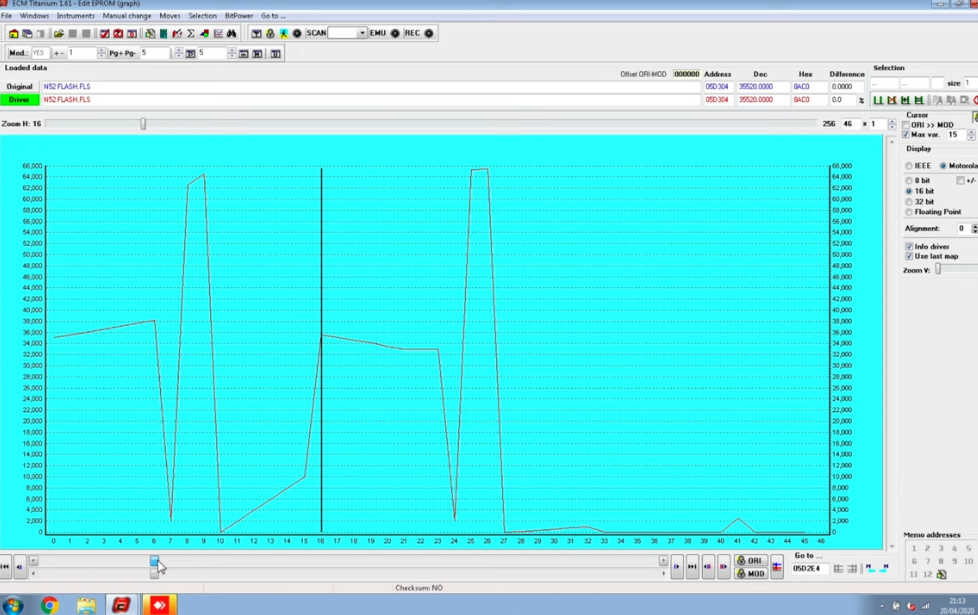Select the 8 bit display option
The height and width of the screenshot is (615, 978).
(909, 180)
